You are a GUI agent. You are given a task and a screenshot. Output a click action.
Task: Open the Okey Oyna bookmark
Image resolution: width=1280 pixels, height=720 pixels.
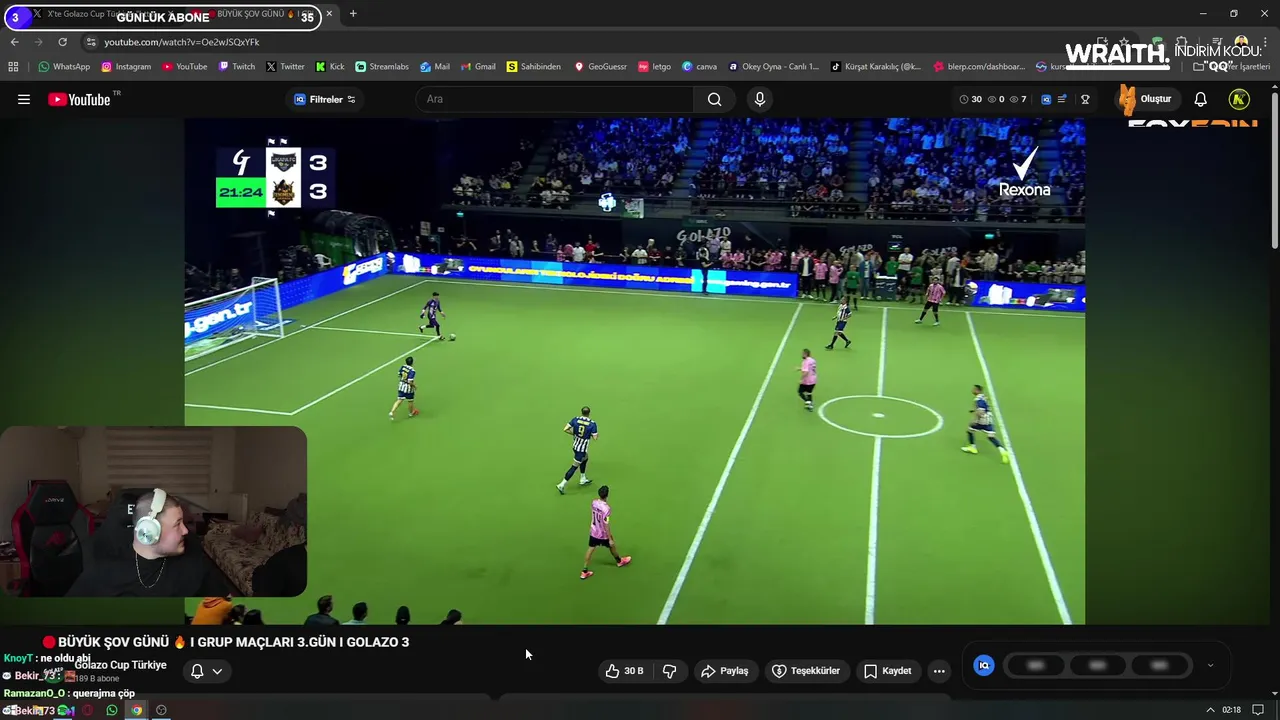(774, 67)
